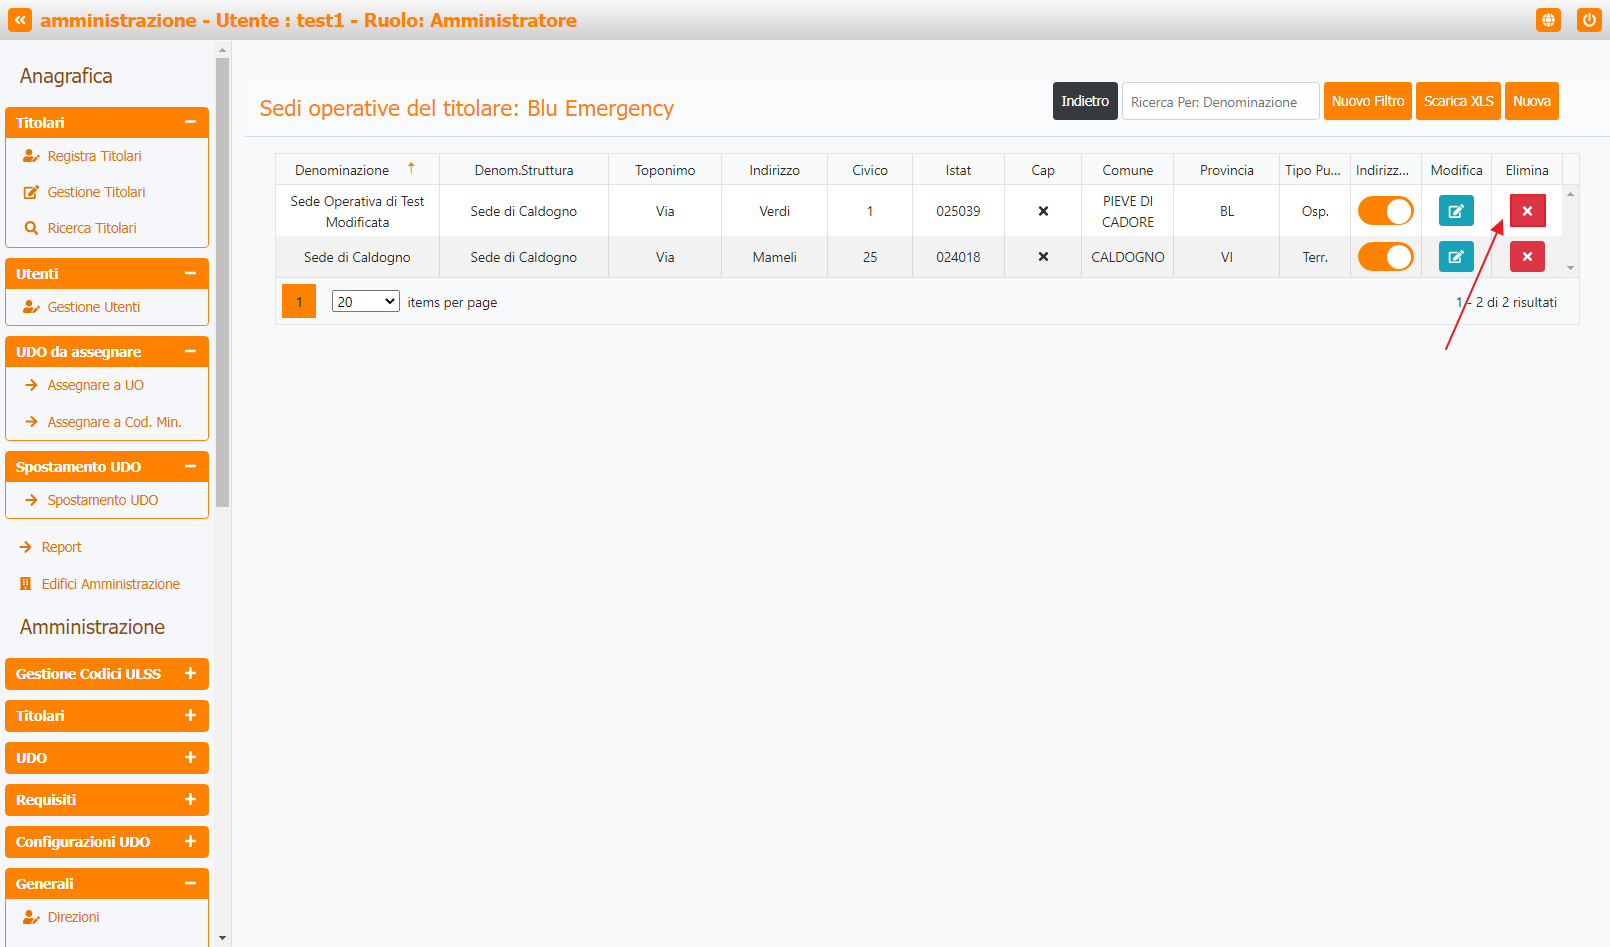
Task: Select cell CALDOGNO in Comune column
Action: tap(1128, 257)
